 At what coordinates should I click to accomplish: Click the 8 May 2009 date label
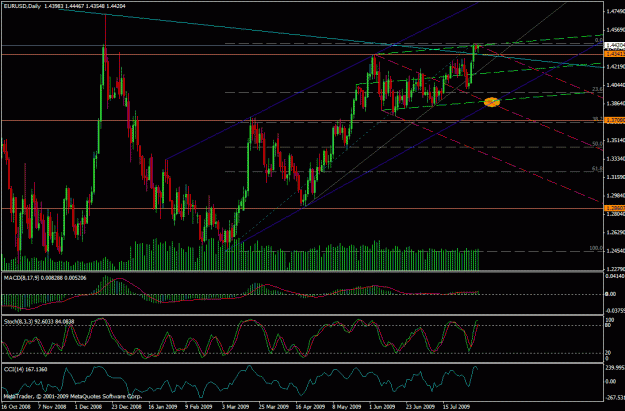point(346,407)
